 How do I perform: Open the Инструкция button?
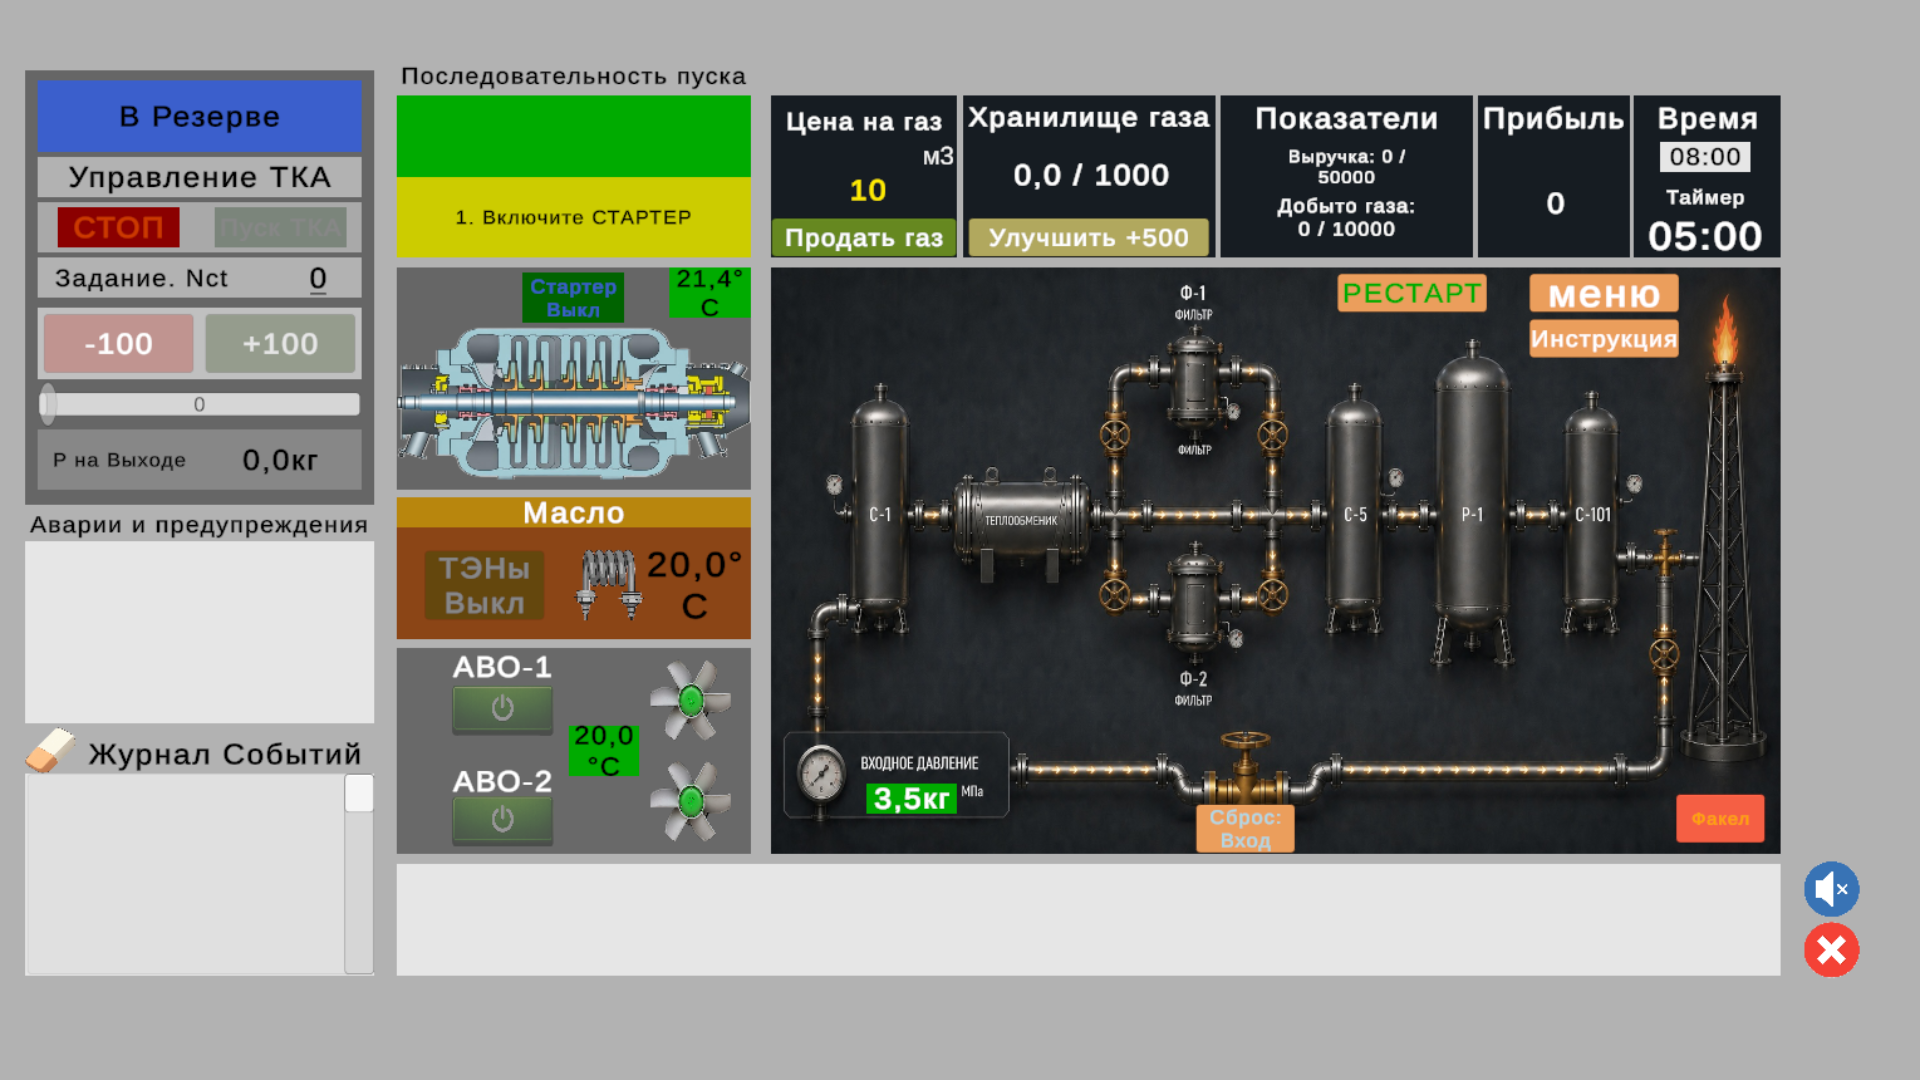(x=1604, y=339)
